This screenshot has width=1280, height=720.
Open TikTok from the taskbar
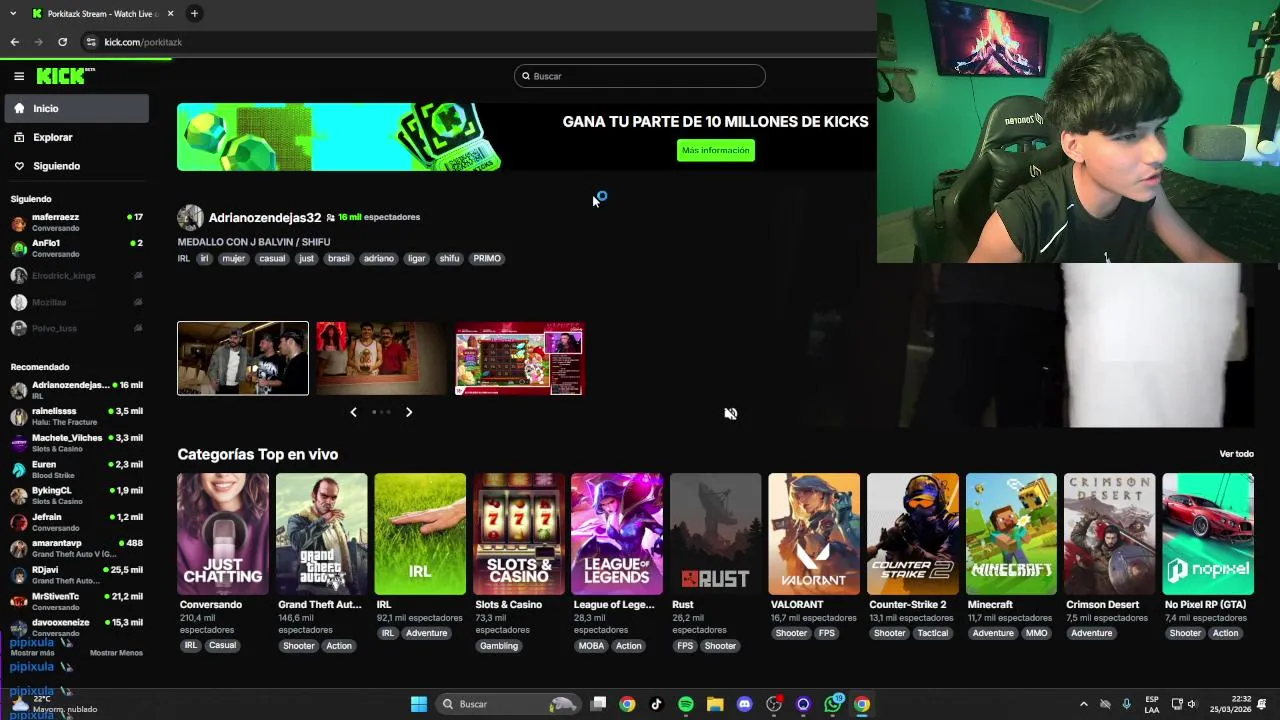point(656,704)
